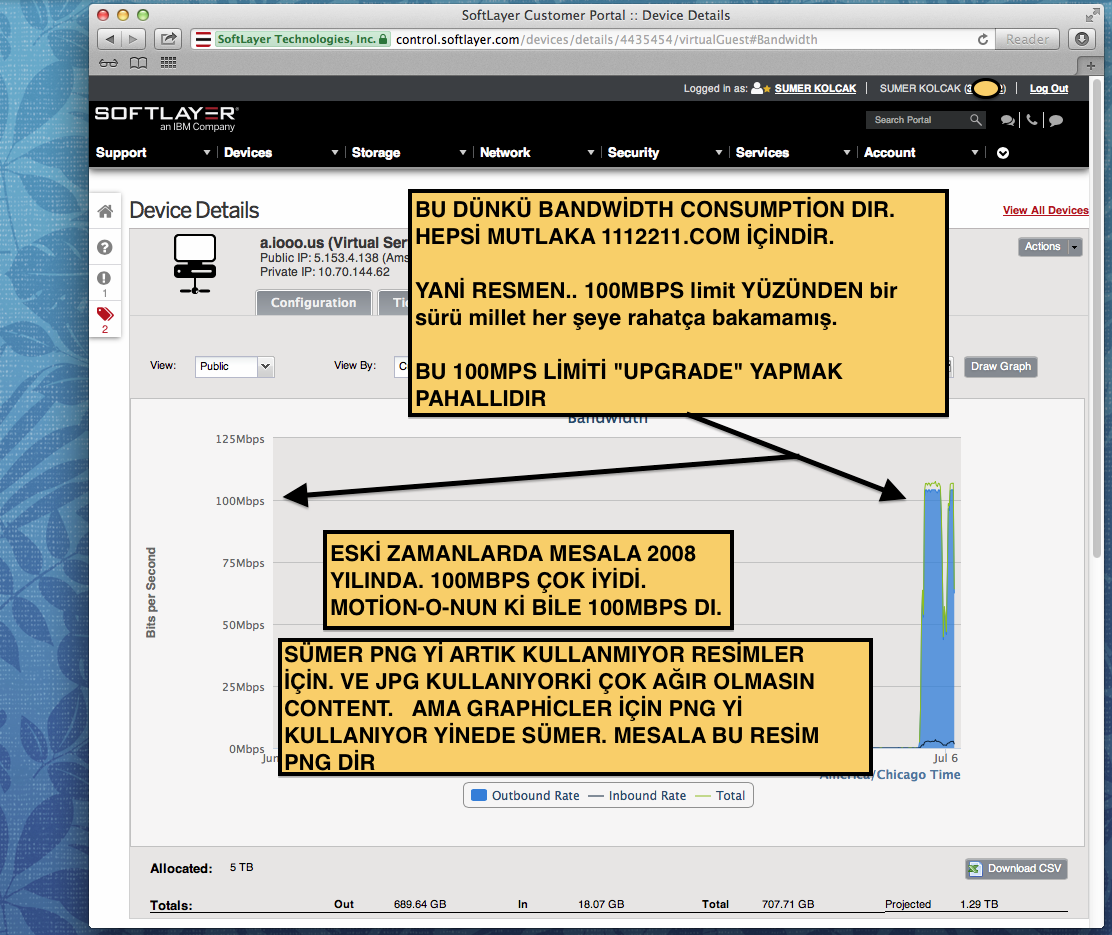1112x935 pixels.
Task: Click Safari's Reader button
Action: tap(1027, 39)
